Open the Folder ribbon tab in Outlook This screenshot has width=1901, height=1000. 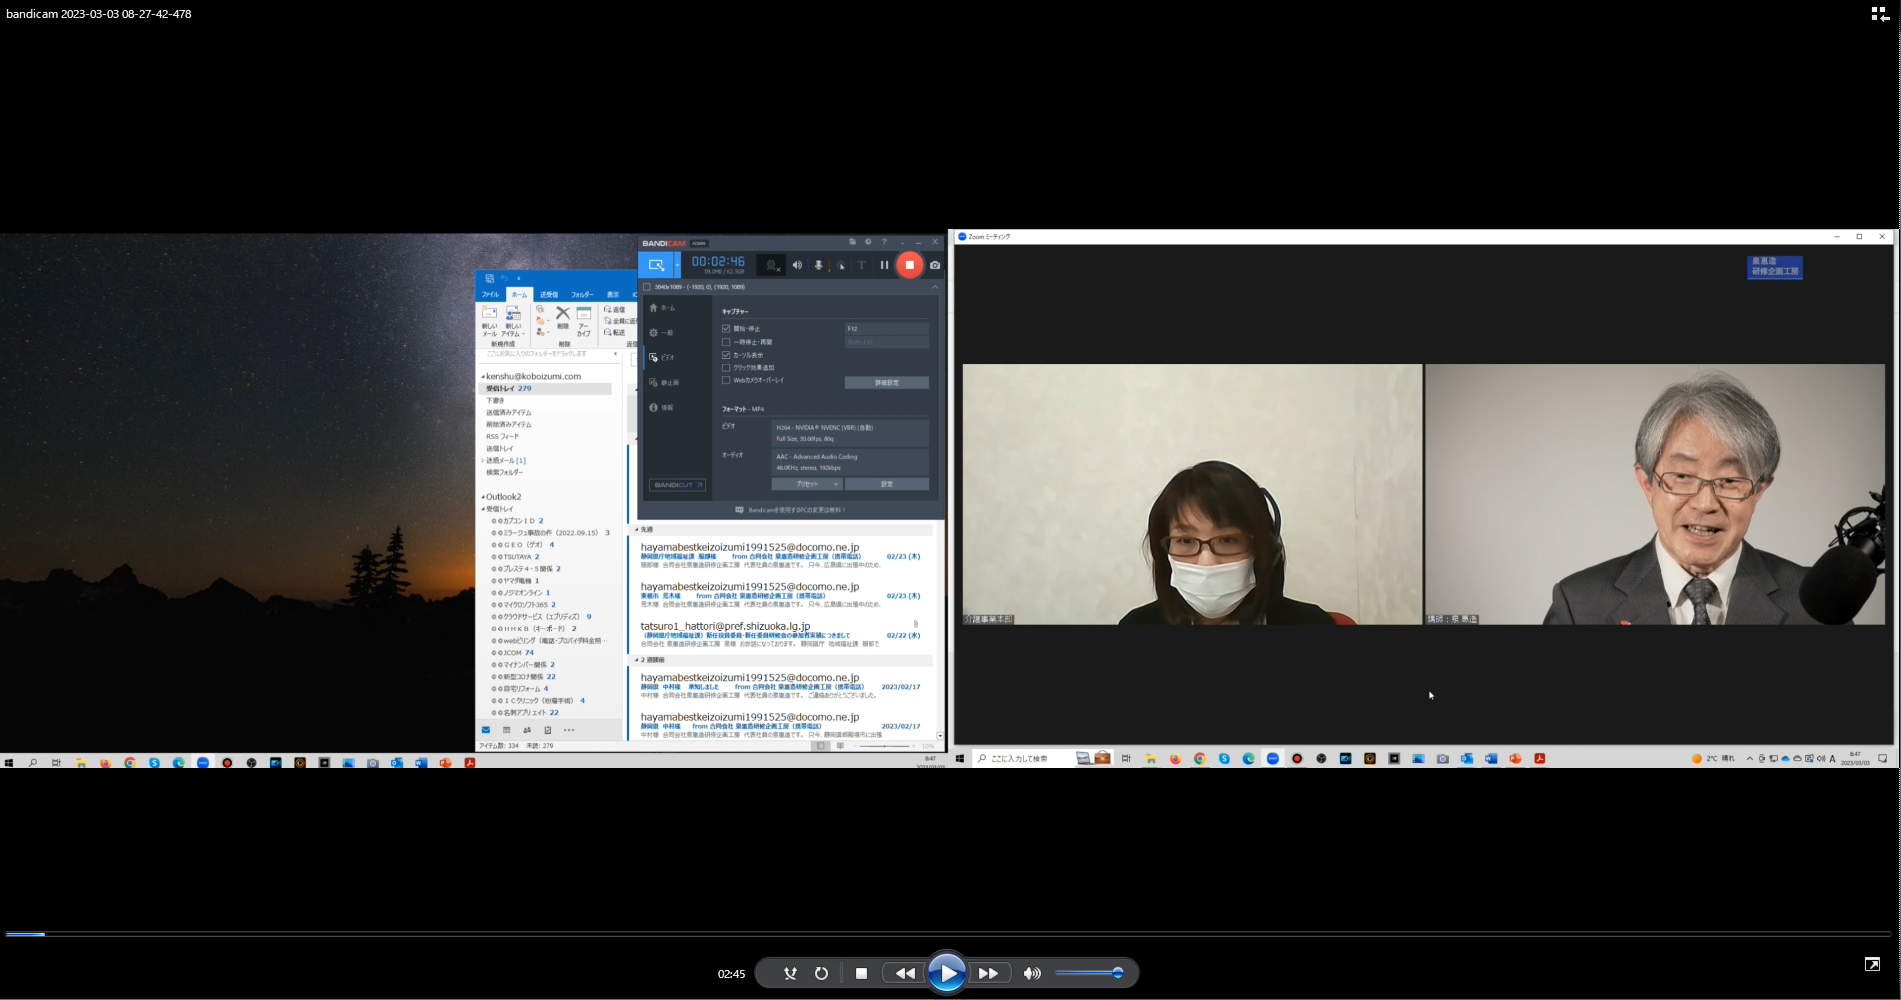pyautogui.click(x=582, y=295)
